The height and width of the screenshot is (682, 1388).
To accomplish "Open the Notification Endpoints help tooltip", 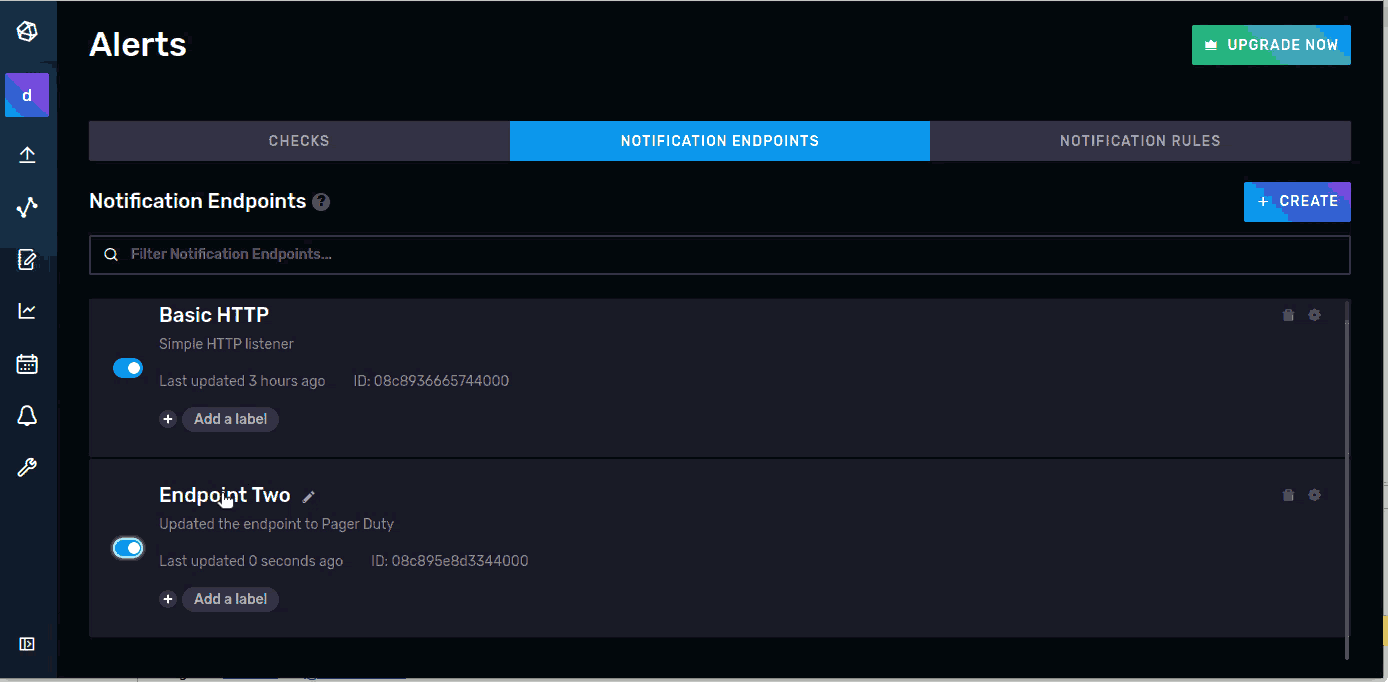I will (x=320, y=202).
